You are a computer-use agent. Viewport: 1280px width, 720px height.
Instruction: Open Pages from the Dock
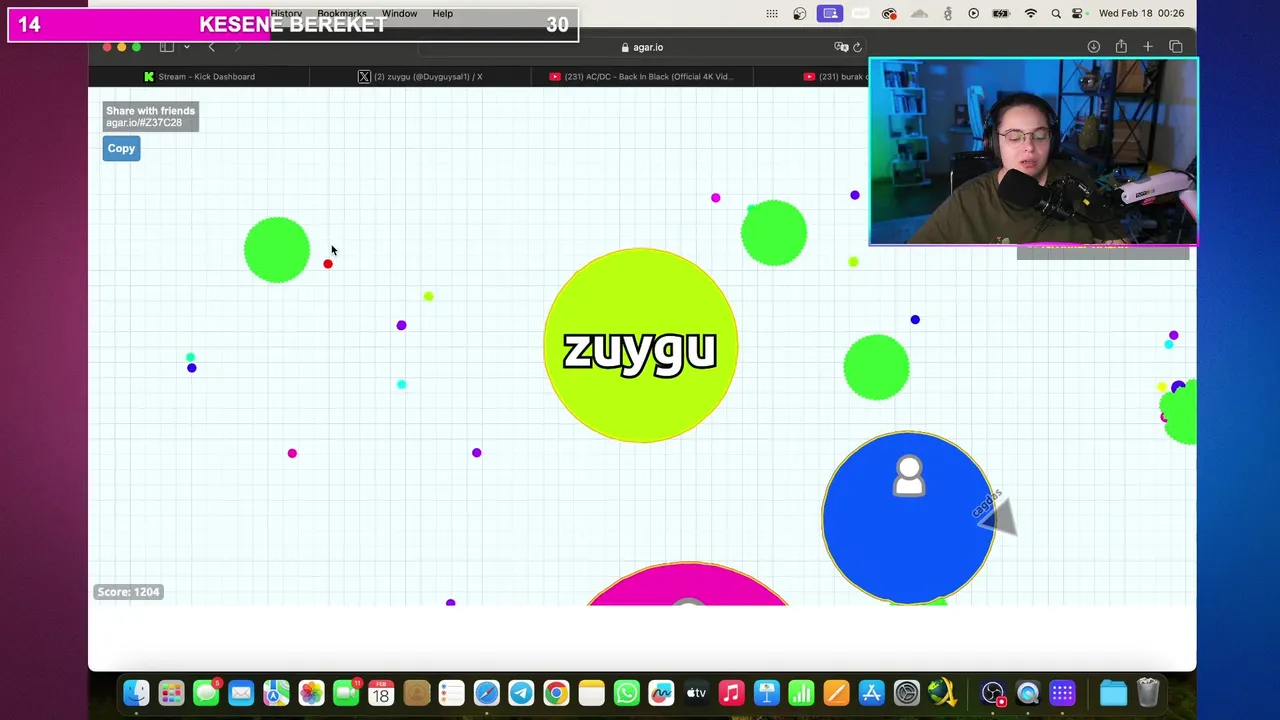836,692
